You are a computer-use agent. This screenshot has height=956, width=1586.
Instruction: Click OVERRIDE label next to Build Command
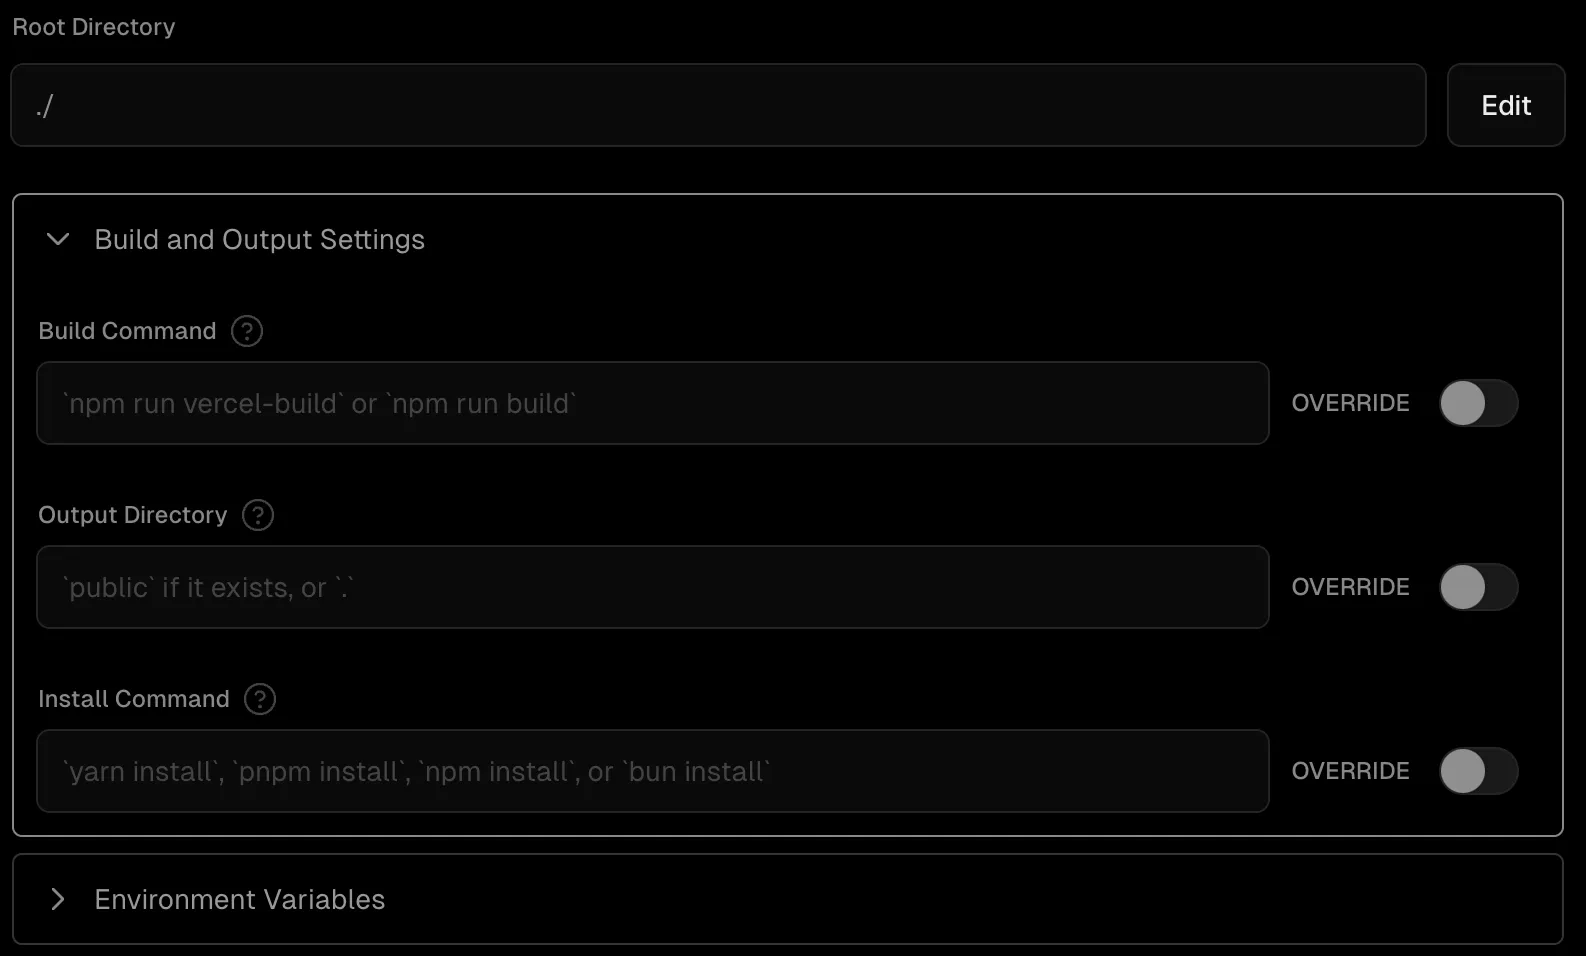1350,403
